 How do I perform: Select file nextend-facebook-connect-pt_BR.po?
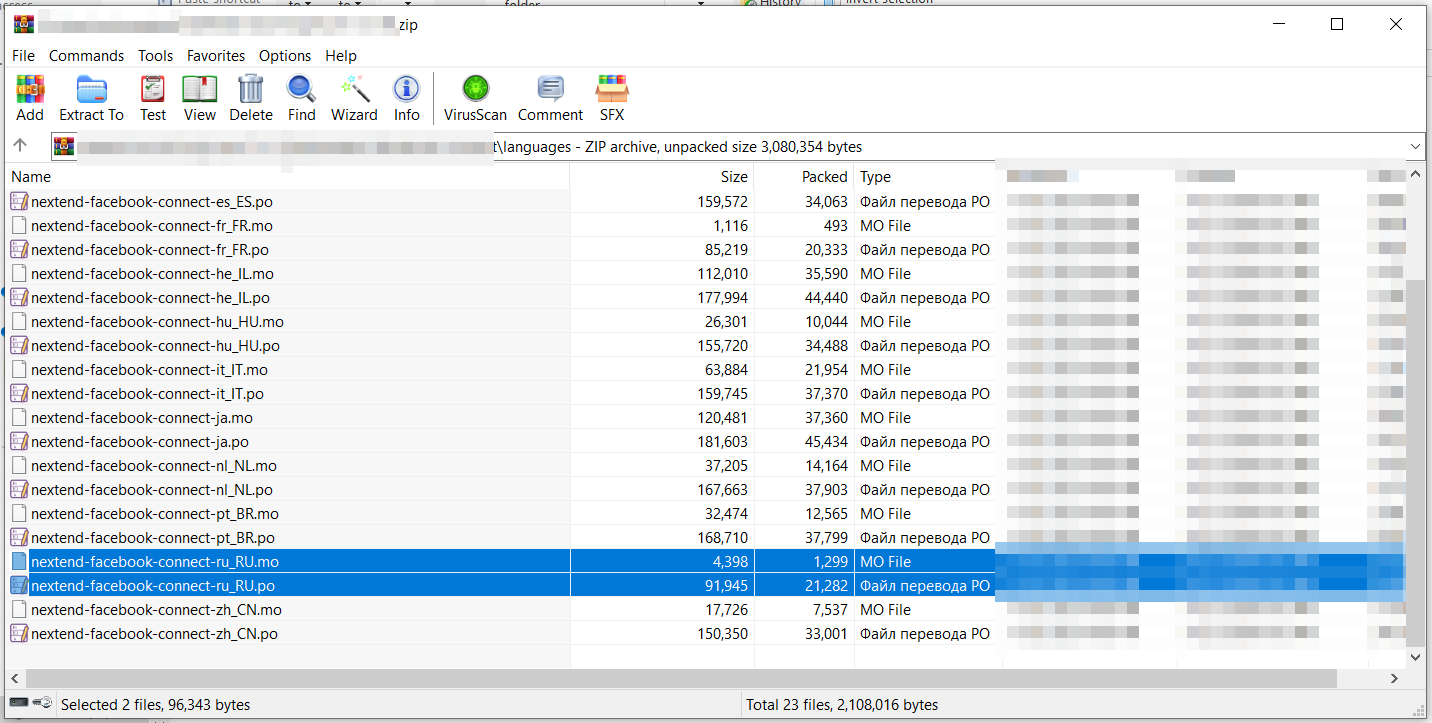pos(154,537)
